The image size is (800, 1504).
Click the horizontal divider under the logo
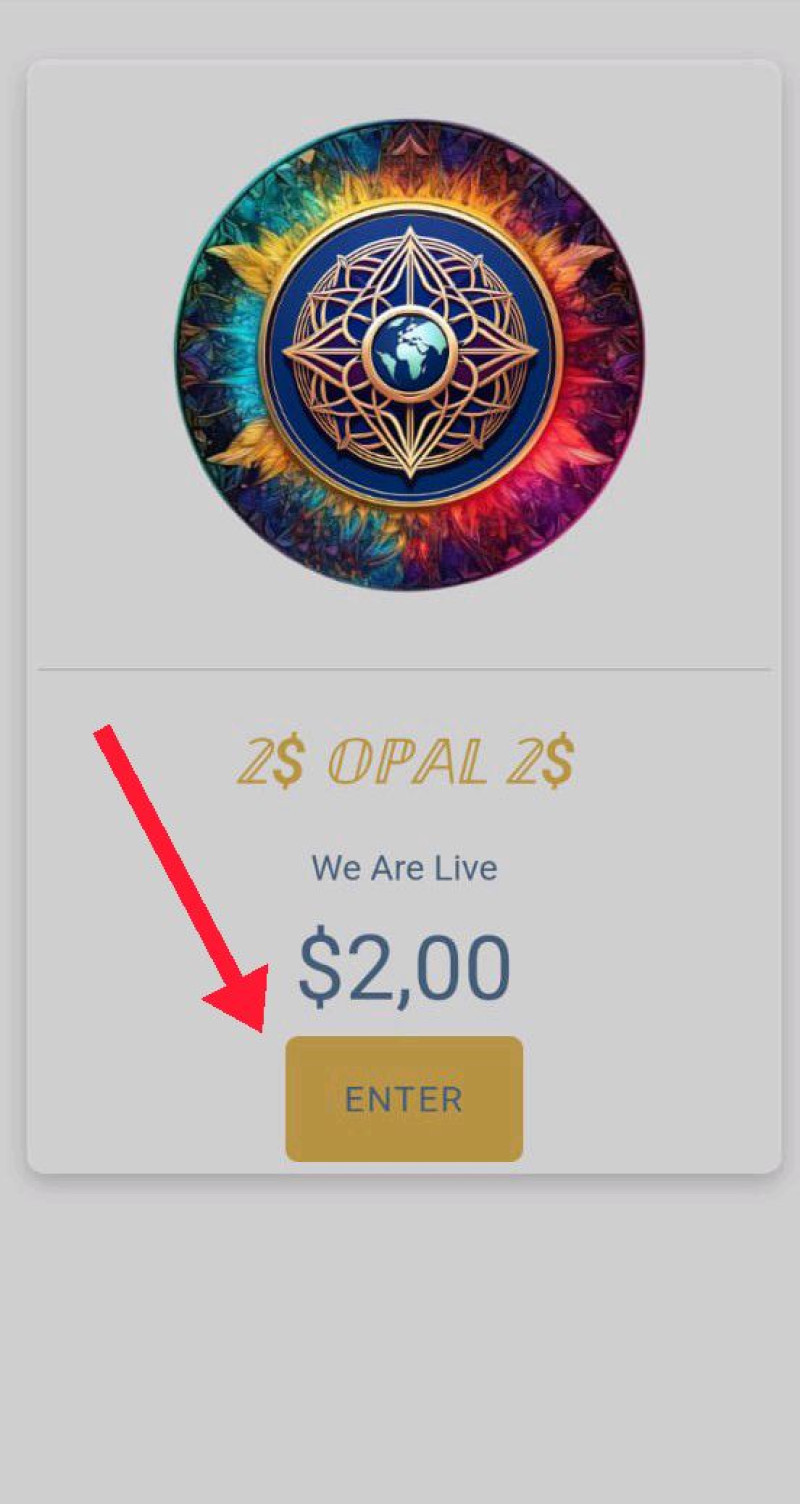(404, 668)
